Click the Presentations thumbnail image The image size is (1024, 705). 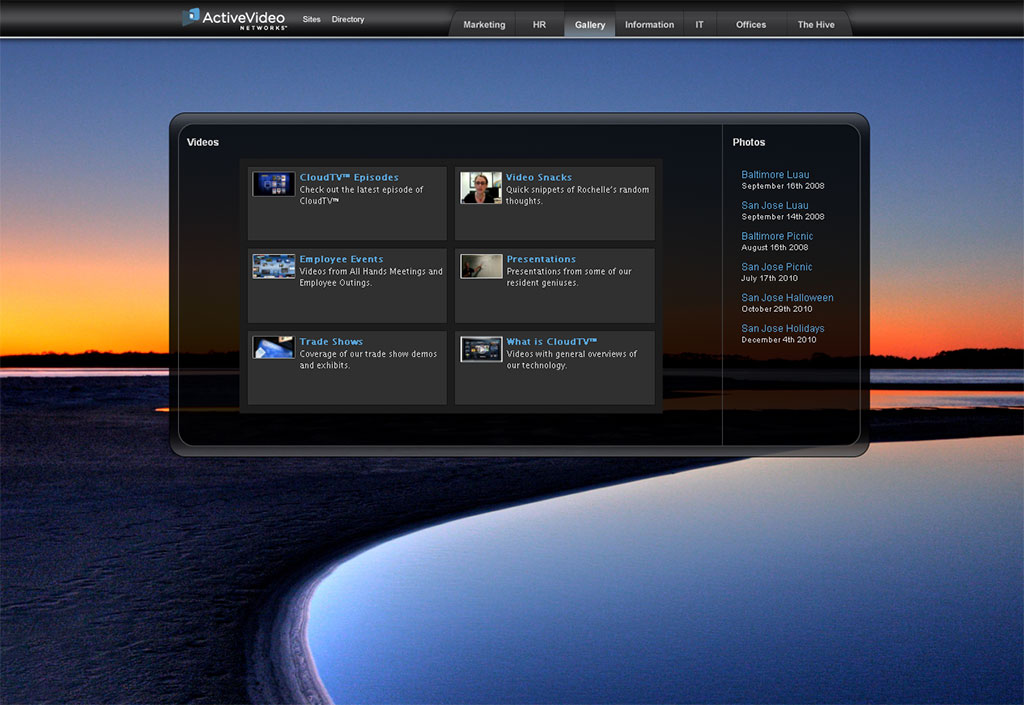coord(481,266)
